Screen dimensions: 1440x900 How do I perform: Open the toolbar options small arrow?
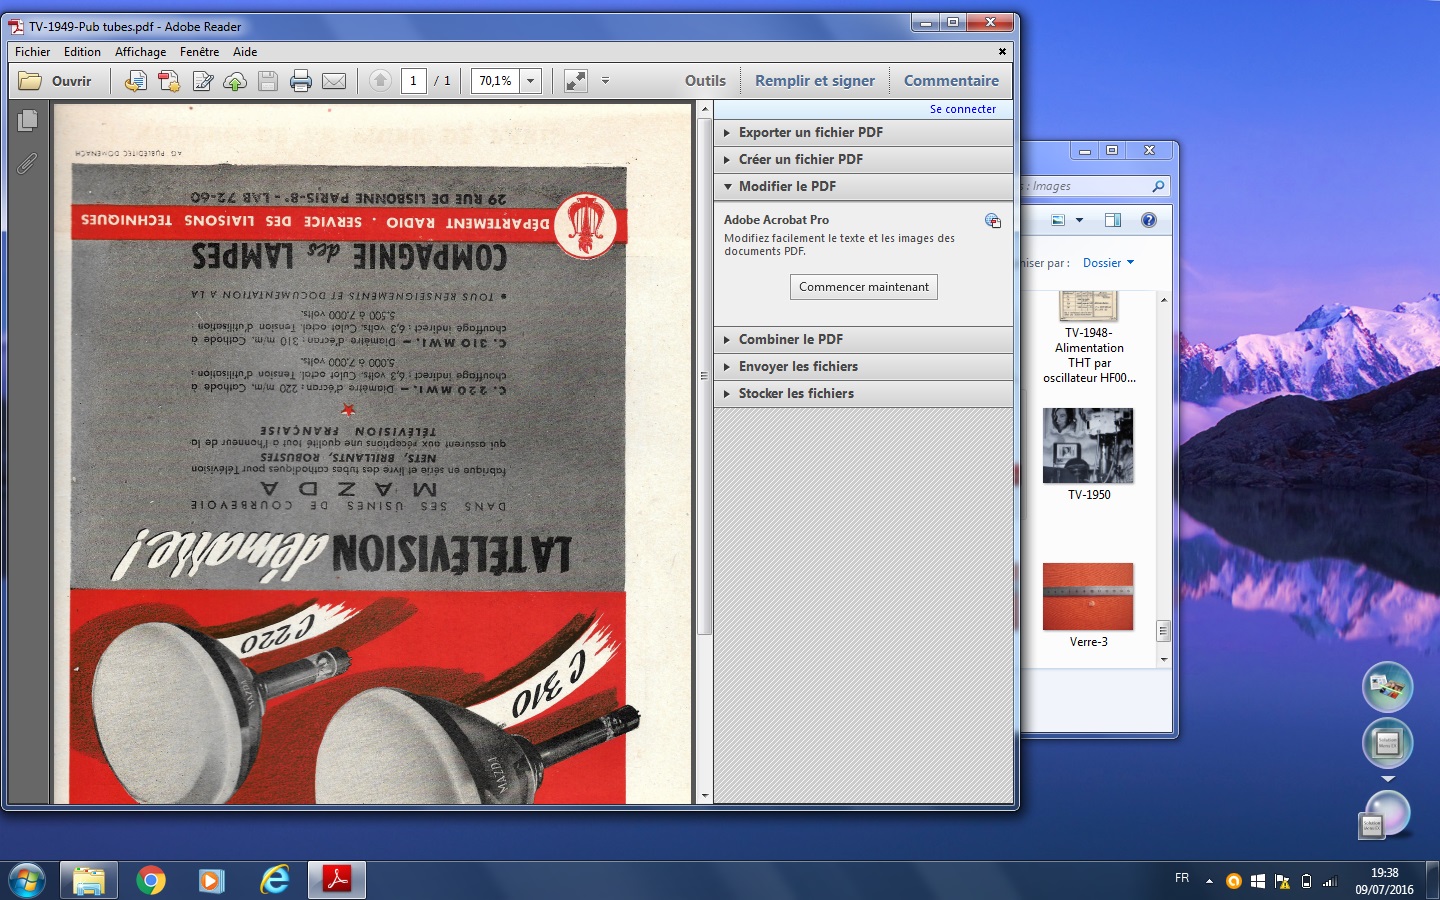click(605, 81)
